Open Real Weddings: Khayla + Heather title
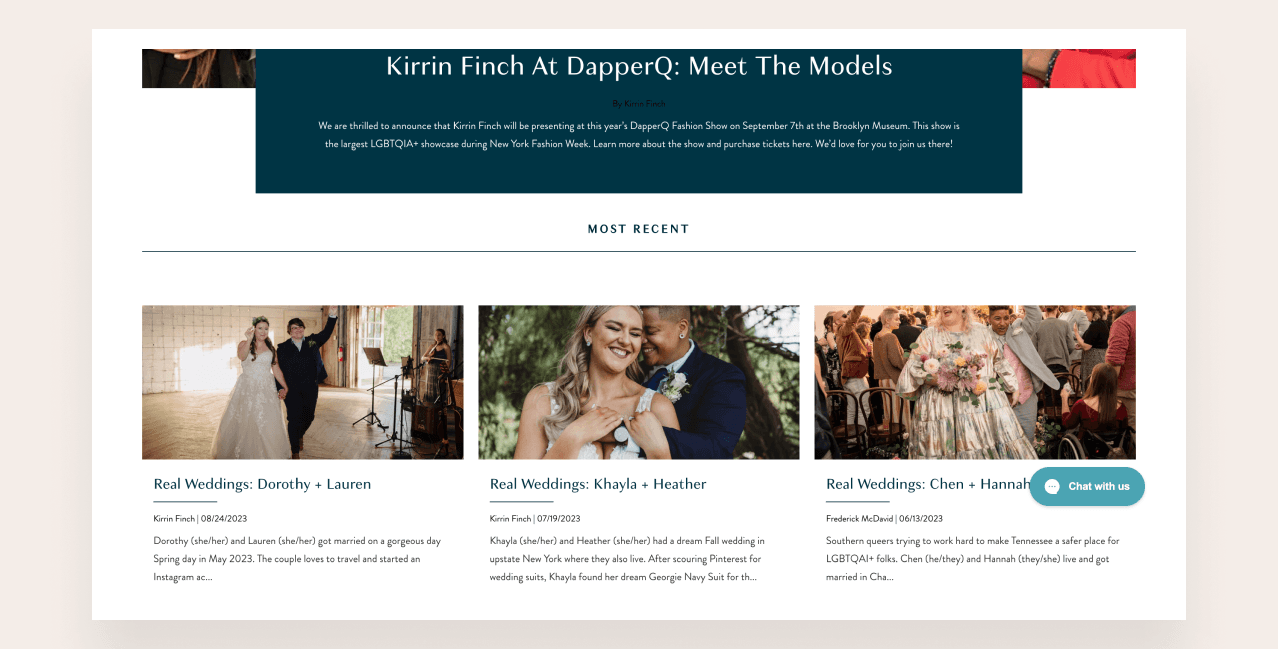Viewport: 1278px width, 649px height. pos(598,484)
